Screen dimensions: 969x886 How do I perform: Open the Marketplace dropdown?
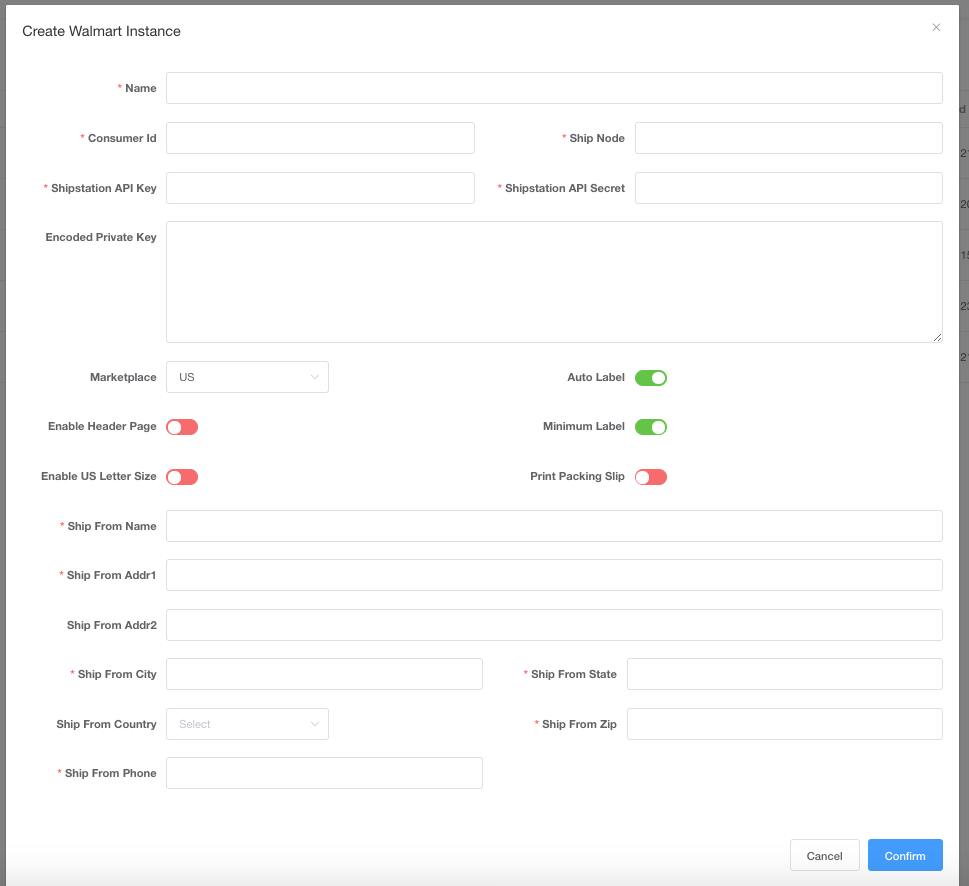247,377
